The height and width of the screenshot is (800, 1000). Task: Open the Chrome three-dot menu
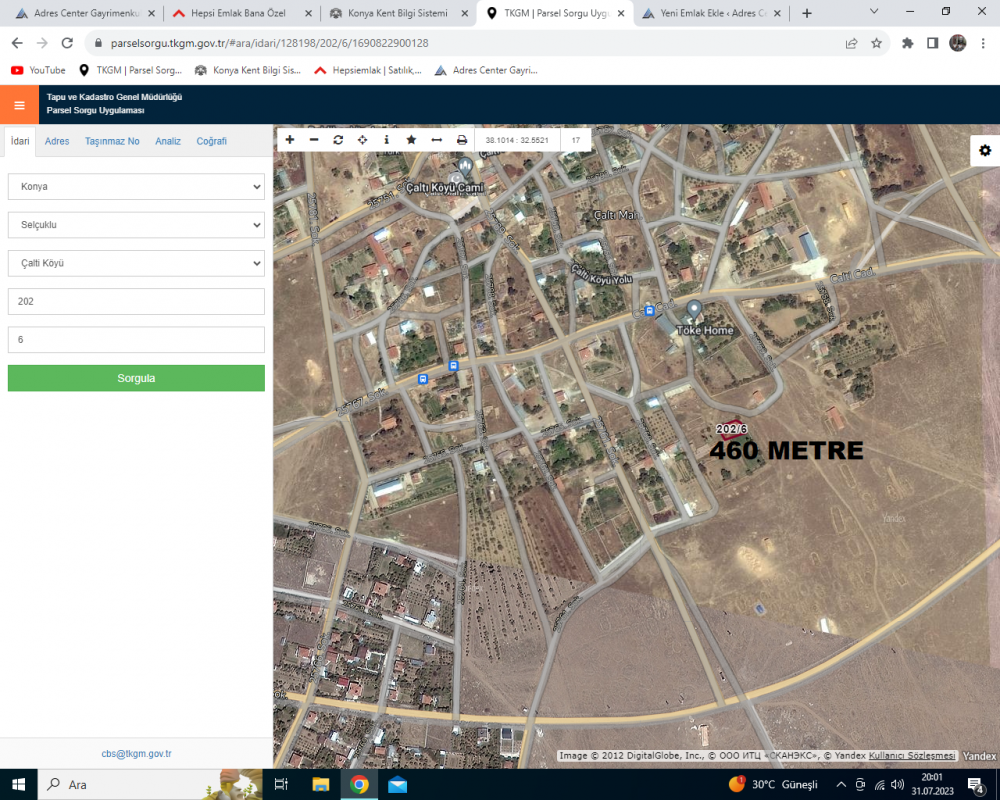[983, 43]
